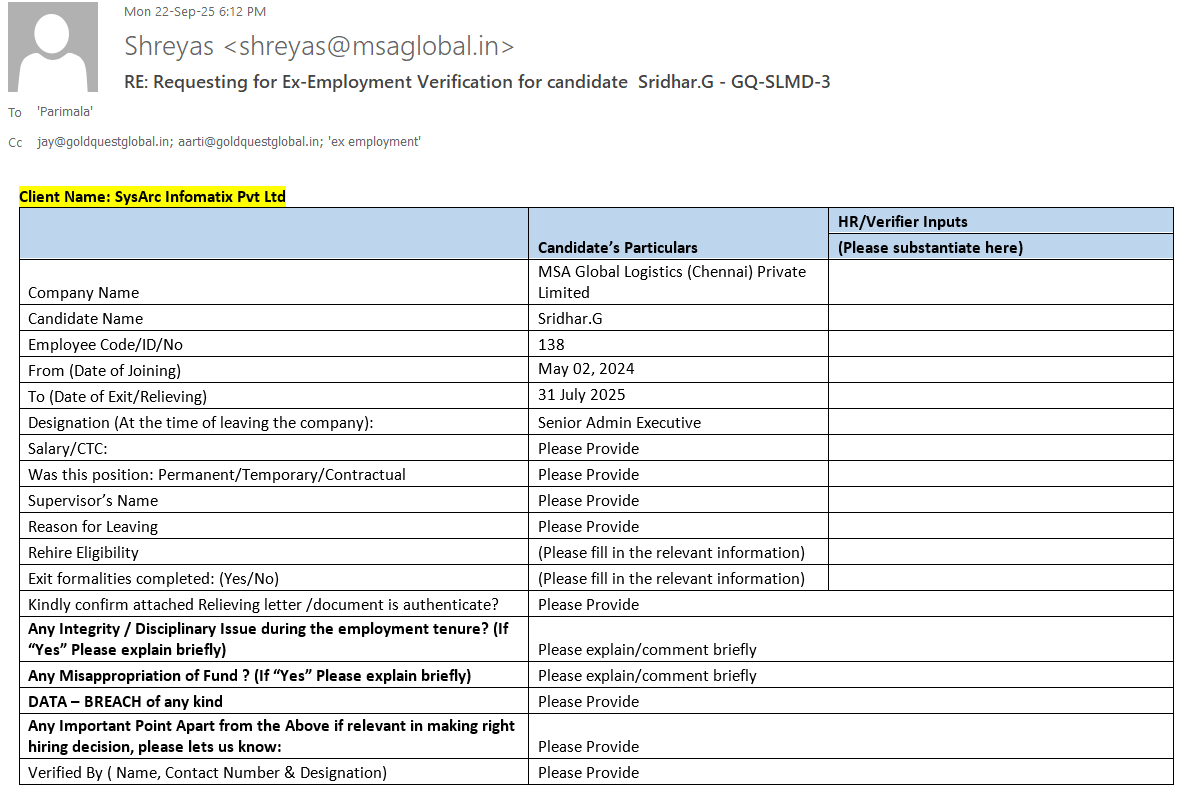Click highlighted Client Name: SysArc Infomatix Pvt Ltd
This screenshot has width=1186, height=801.
[152, 197]
